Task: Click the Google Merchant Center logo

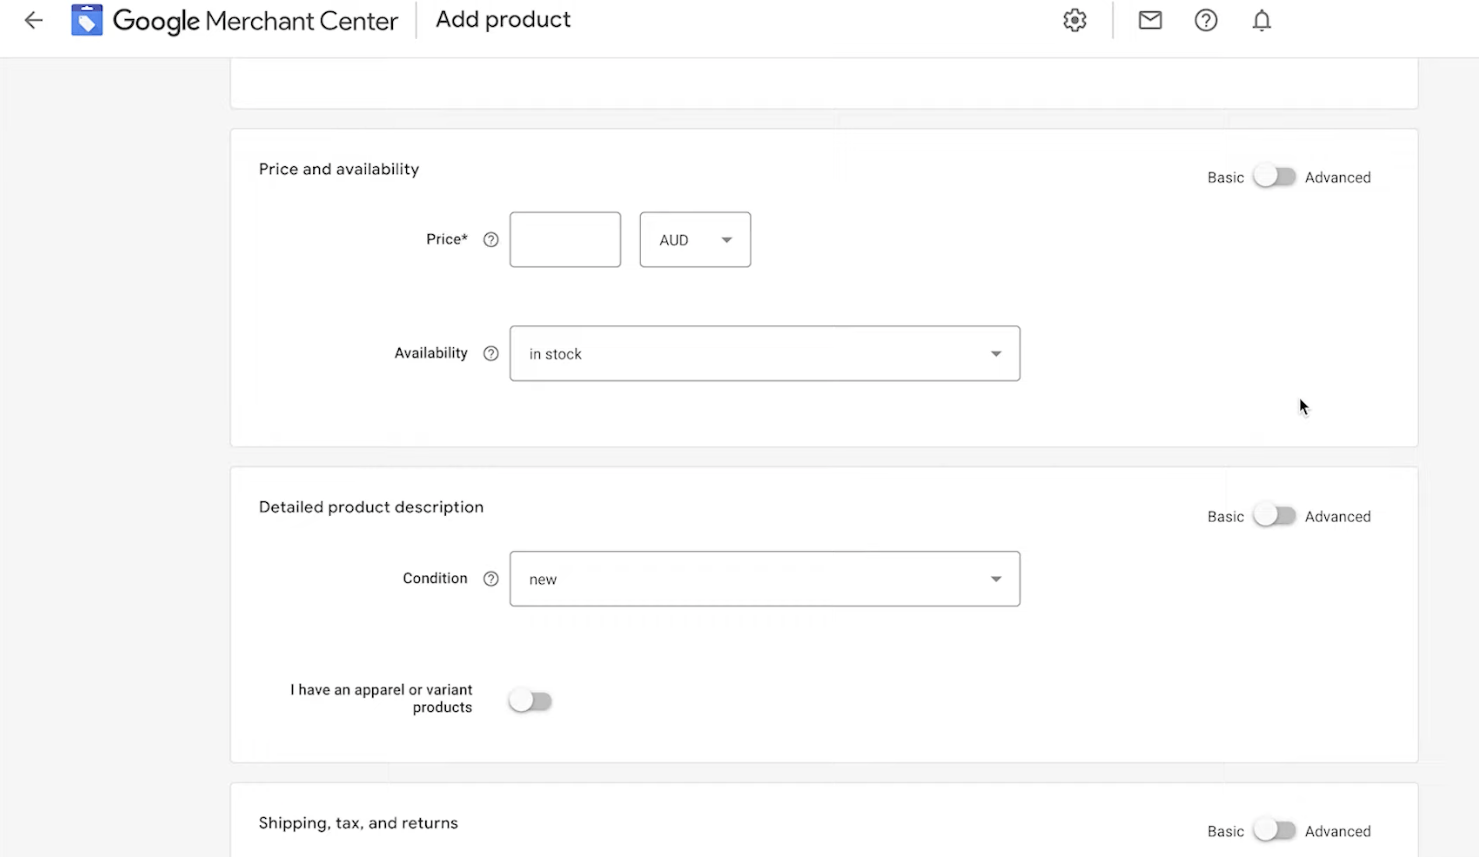Action: point(87,20)
